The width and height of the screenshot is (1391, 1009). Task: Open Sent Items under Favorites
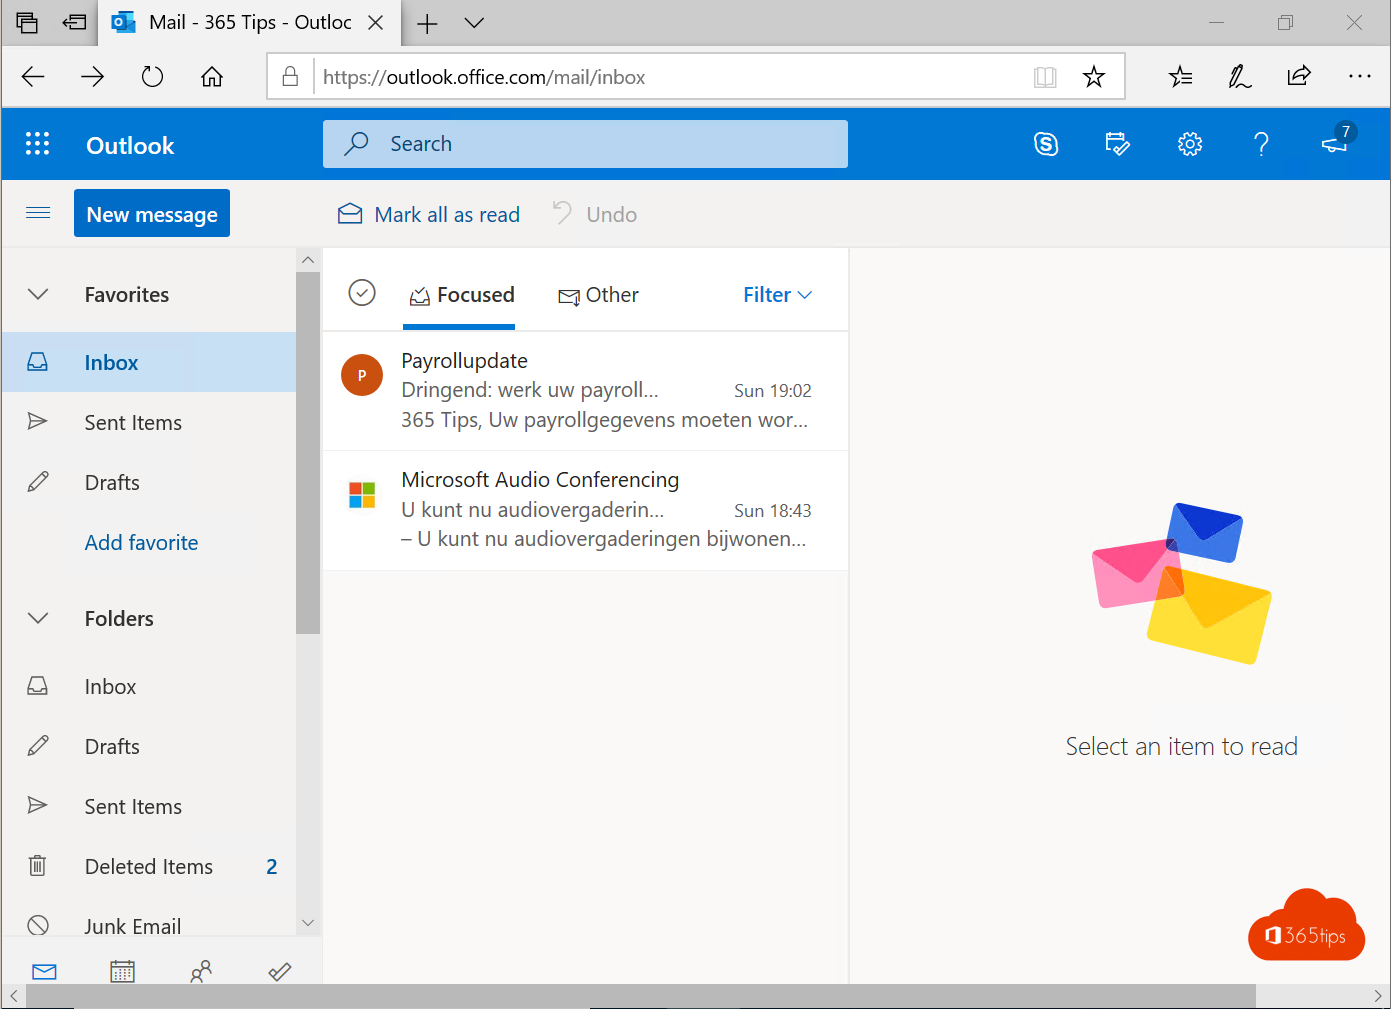pyautogui.click(x=149, y=422)
